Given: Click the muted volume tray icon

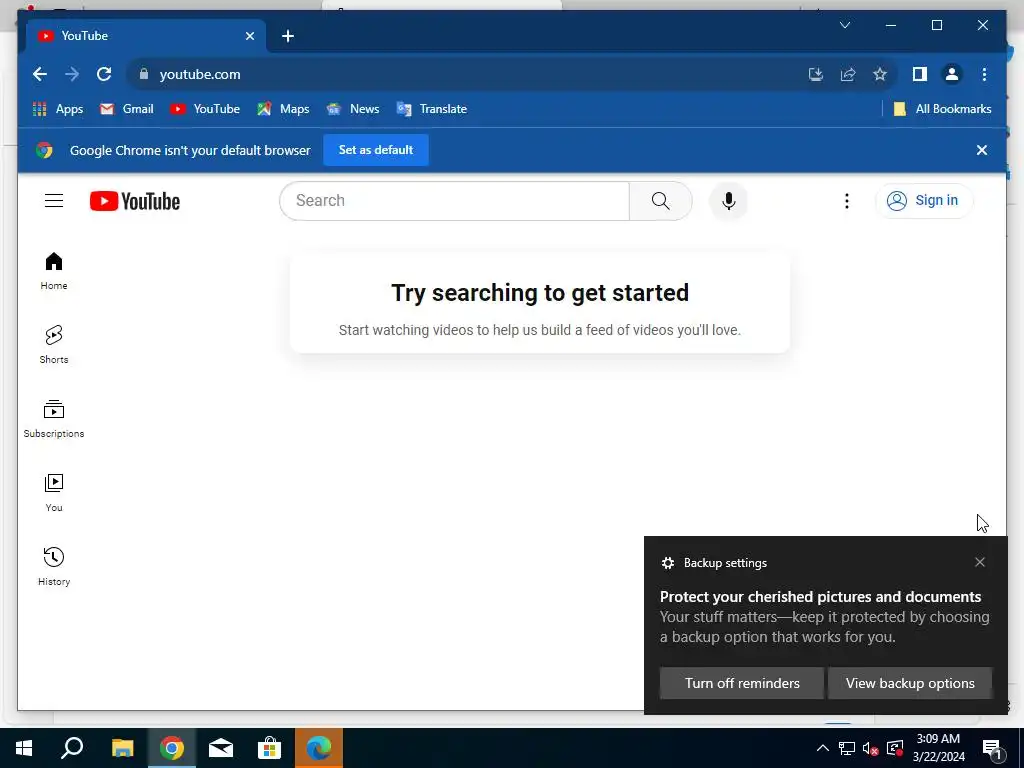Looking at the screenshot, I should click(x=871, y=748).
